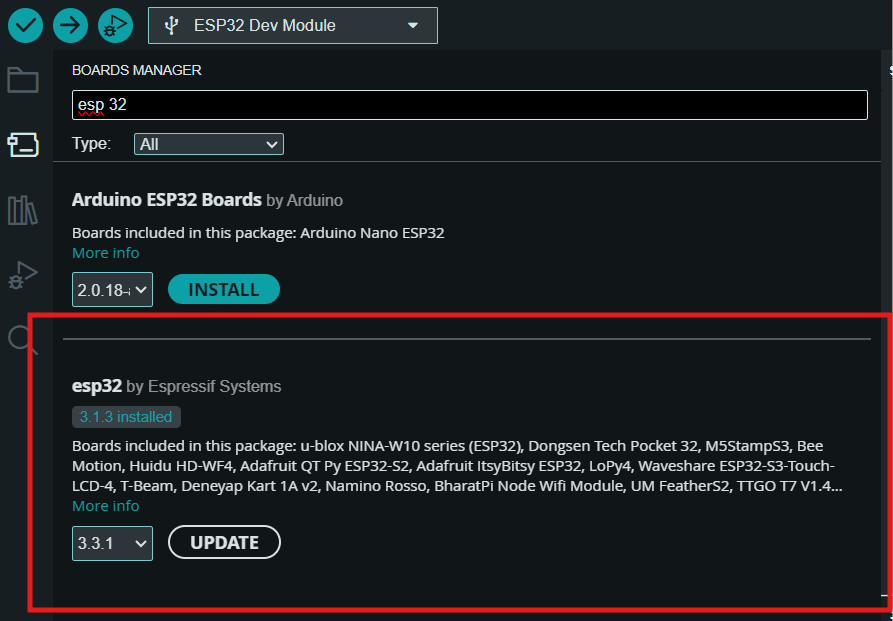Click the Verify checkmark button
893x621 pixels.
point(25,25)
